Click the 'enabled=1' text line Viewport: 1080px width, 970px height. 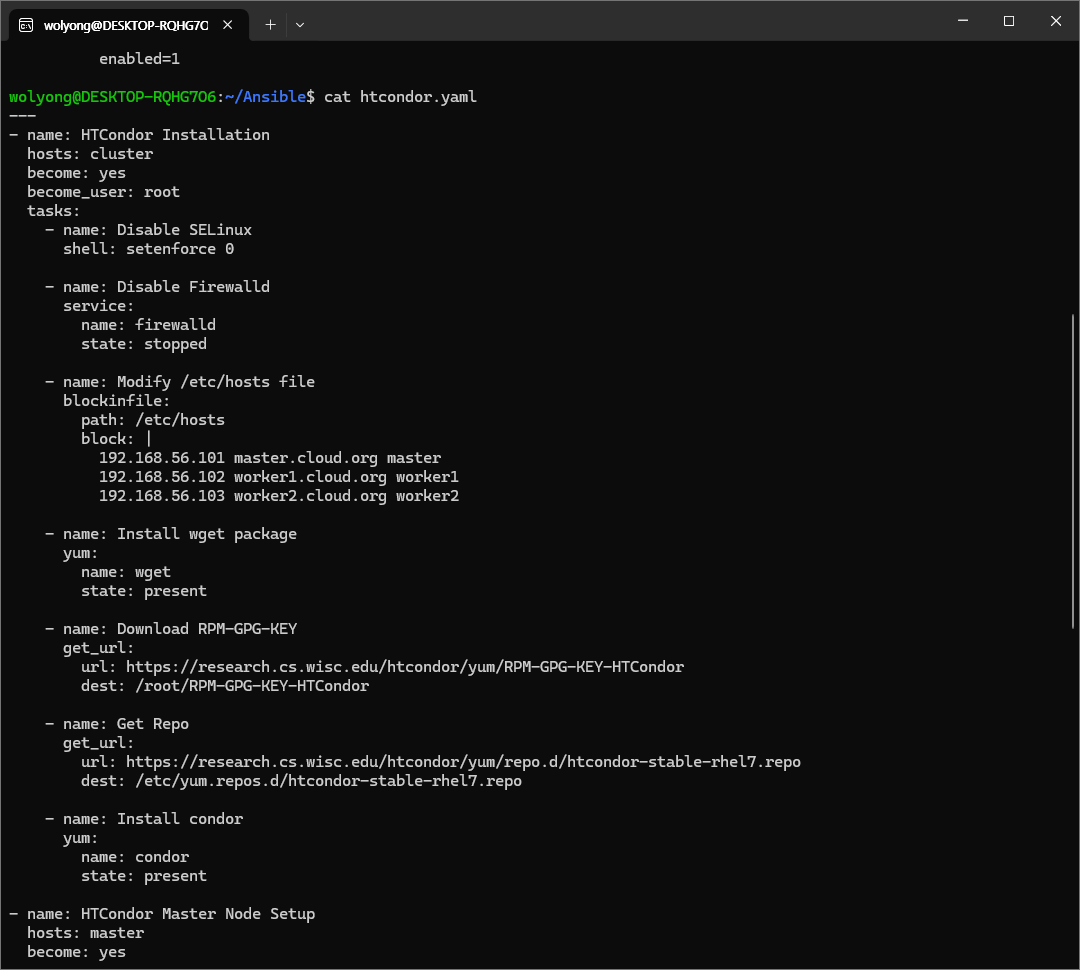point(139,59)
